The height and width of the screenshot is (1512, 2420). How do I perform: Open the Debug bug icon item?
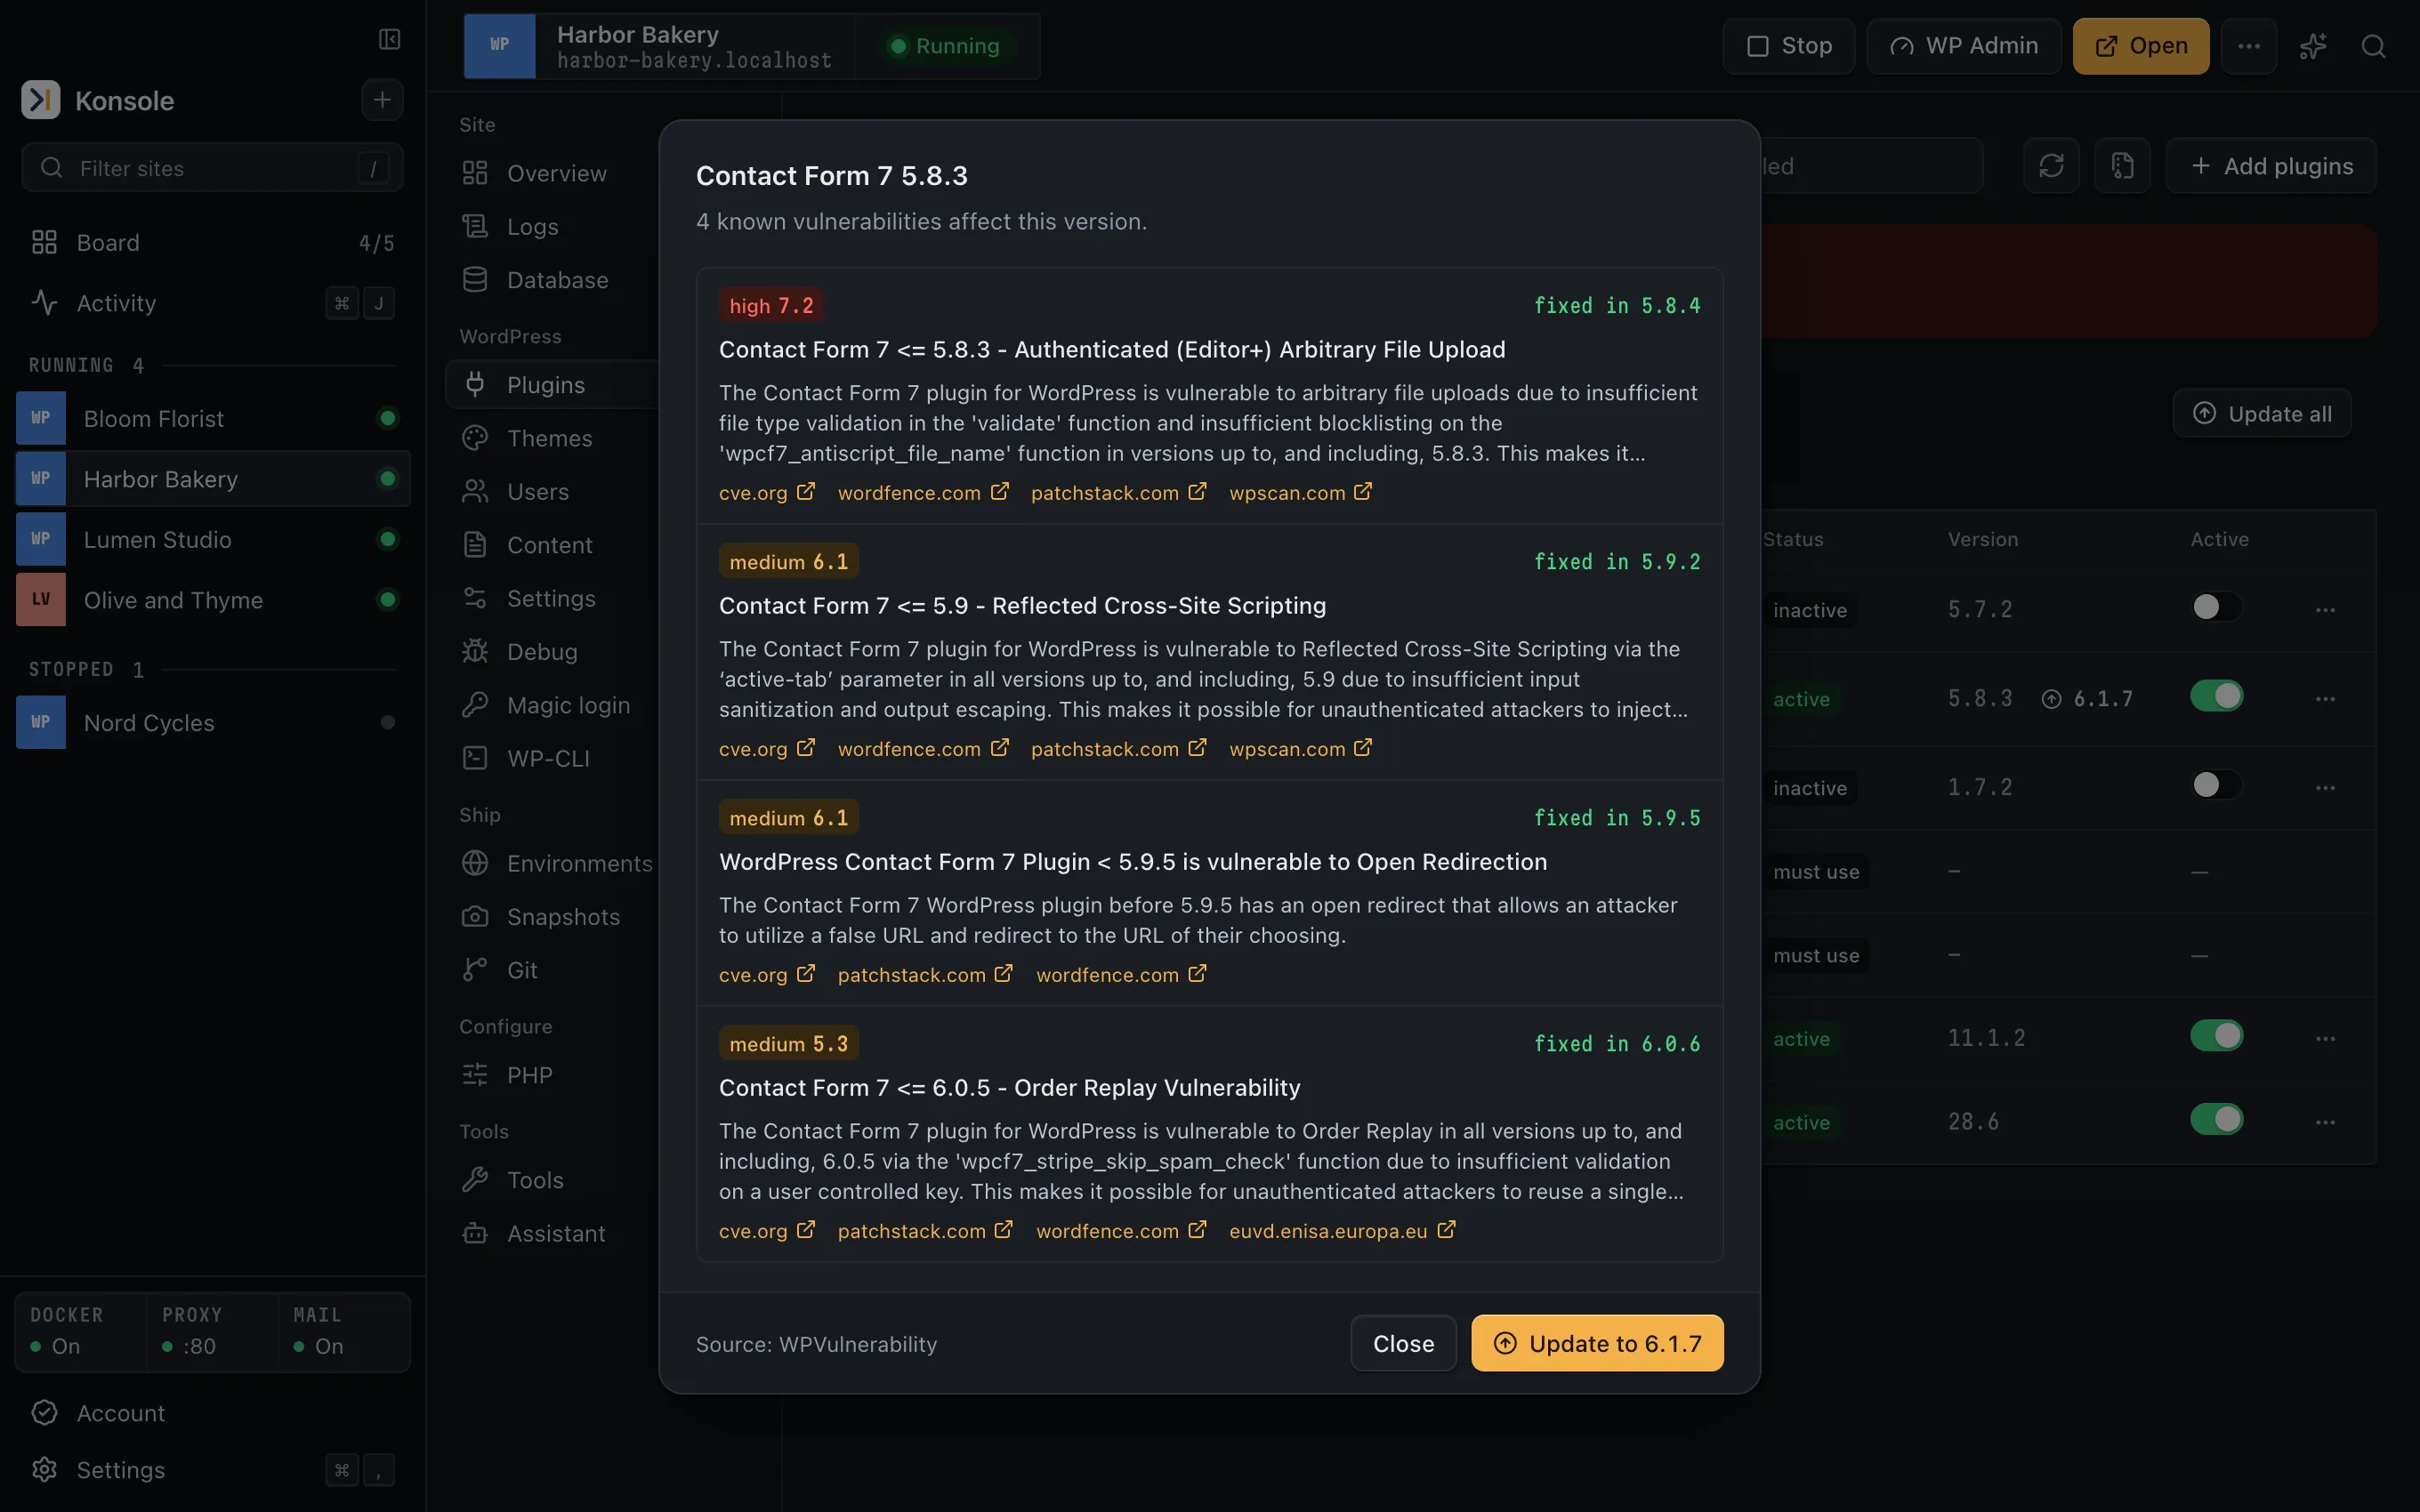pyautogui.click(x=553, y=652)
